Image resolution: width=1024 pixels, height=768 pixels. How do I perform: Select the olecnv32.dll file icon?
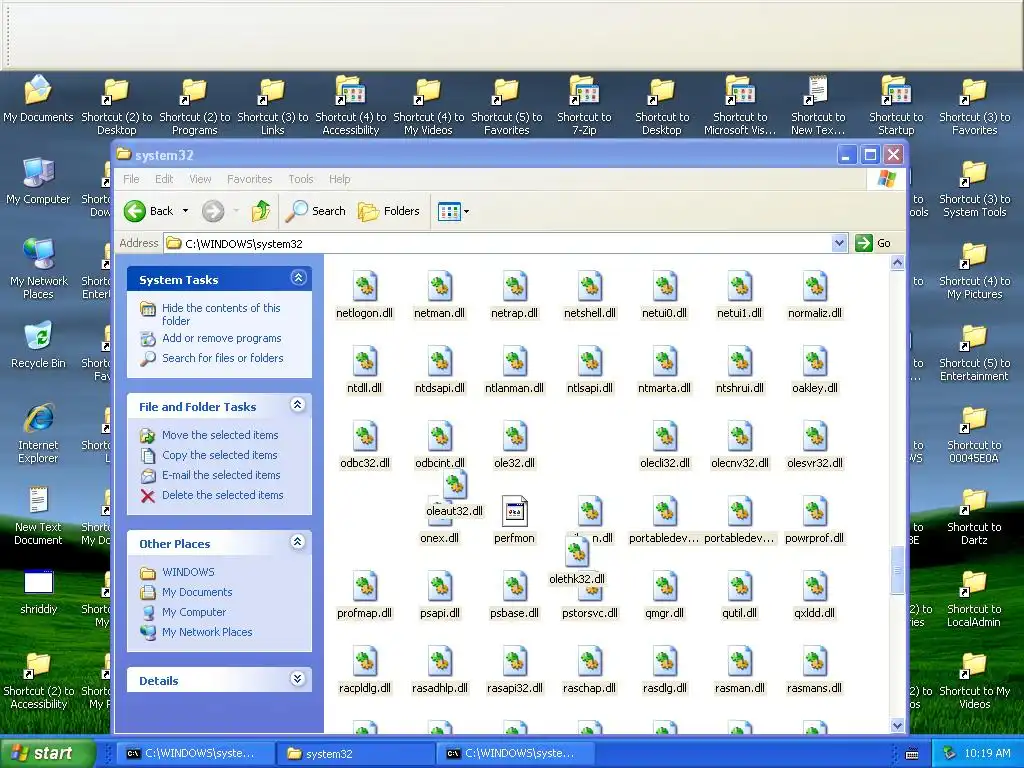pos(739,438)
